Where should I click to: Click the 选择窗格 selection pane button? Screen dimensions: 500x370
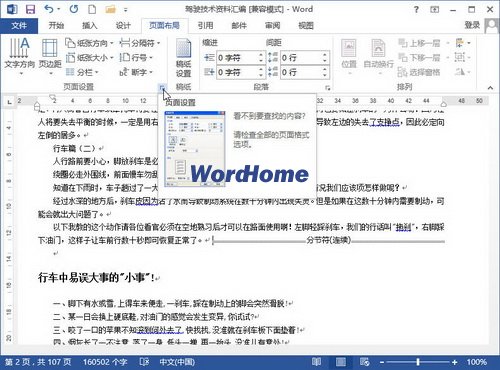[x=419, y=72]
